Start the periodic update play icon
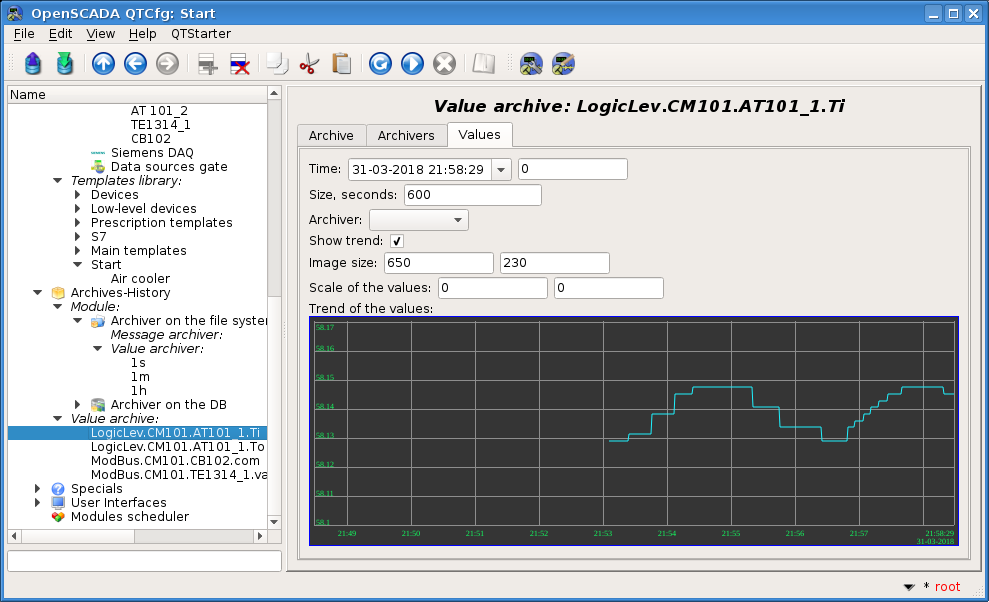Viewport: 989px width, 602px height. (413, 64)
